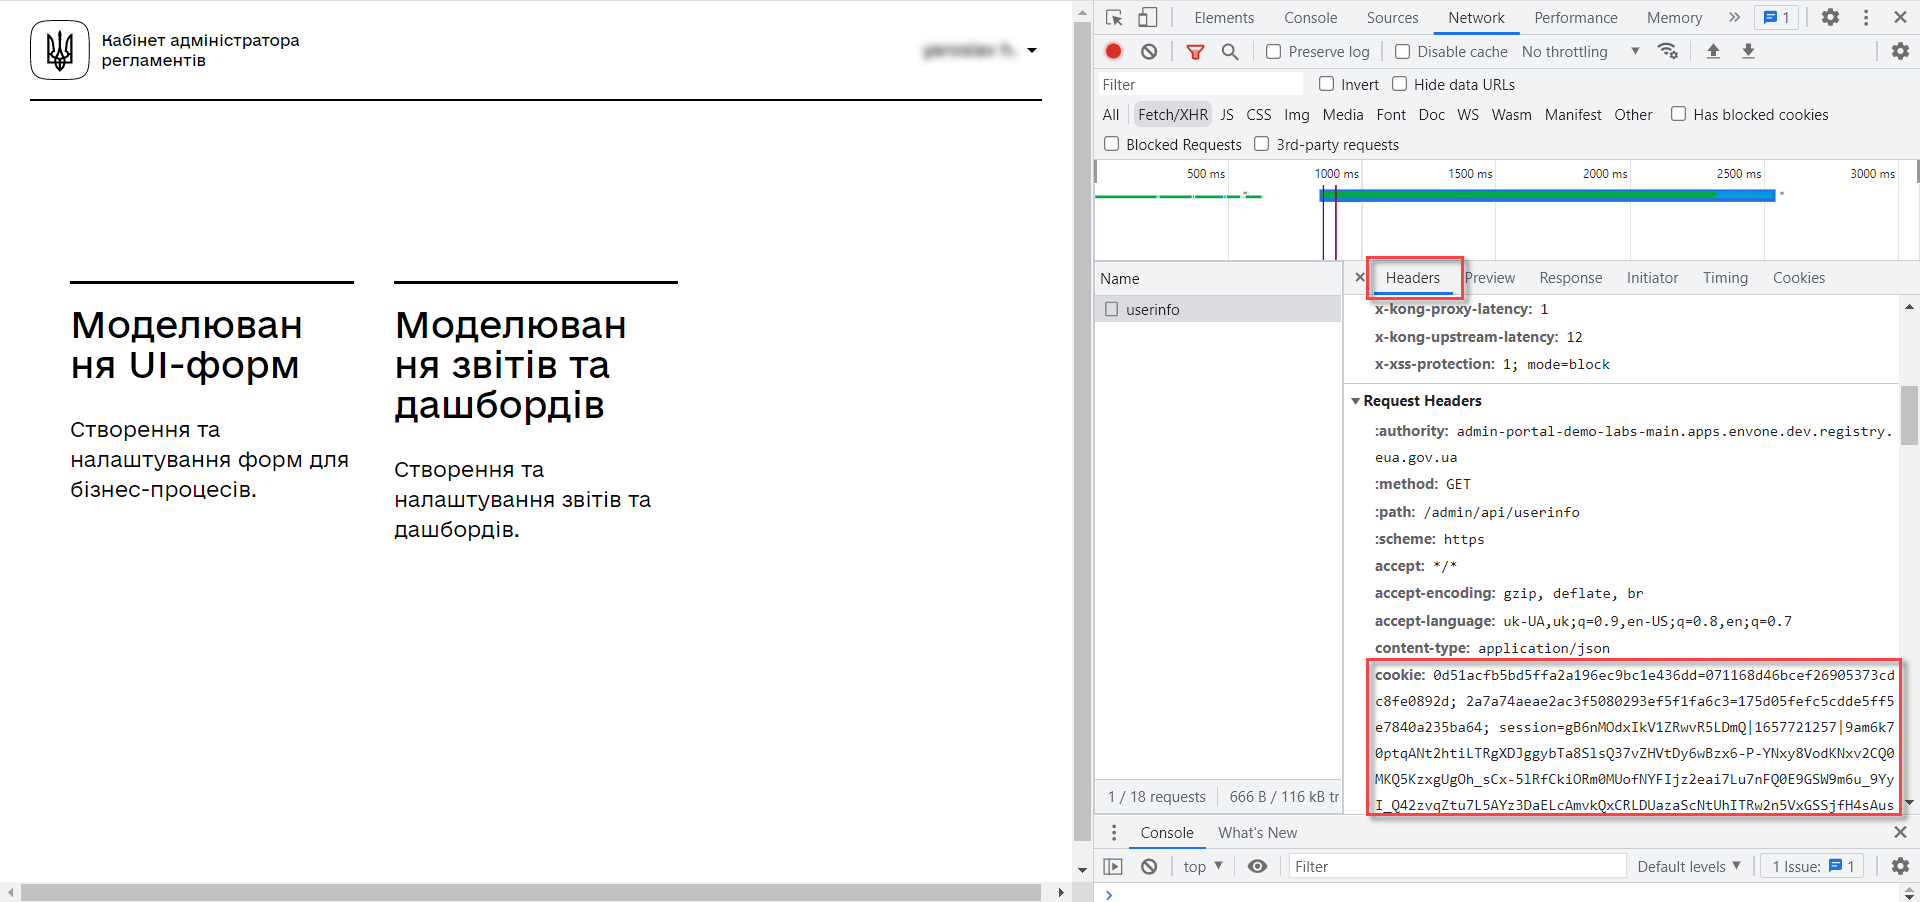Image resolution: width=1920 pixels, height=902 pixels.
Task: Open the request Cookies tab
Action: 1798,278
